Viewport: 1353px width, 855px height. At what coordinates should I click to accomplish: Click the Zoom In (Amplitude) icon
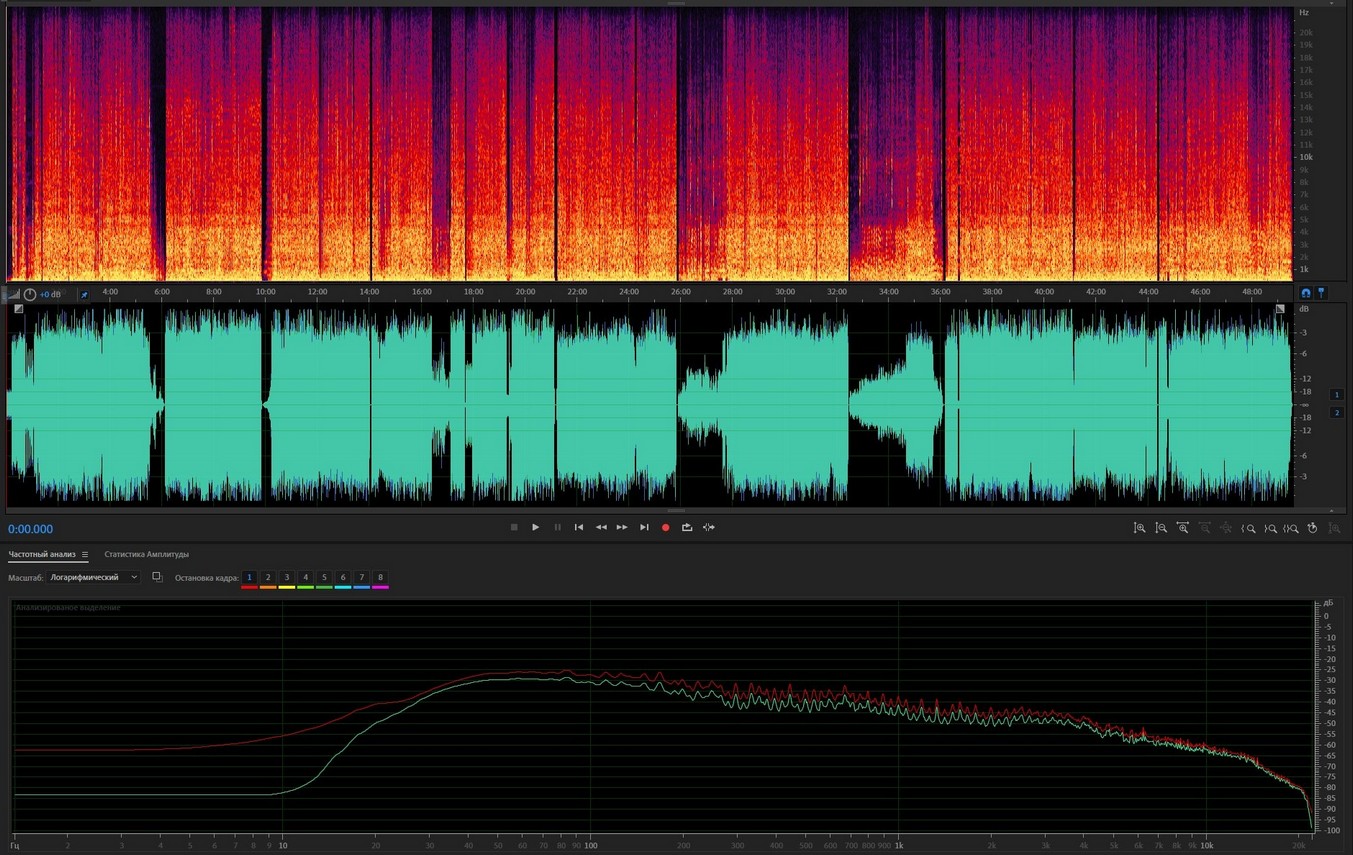tap(1139, 528)
